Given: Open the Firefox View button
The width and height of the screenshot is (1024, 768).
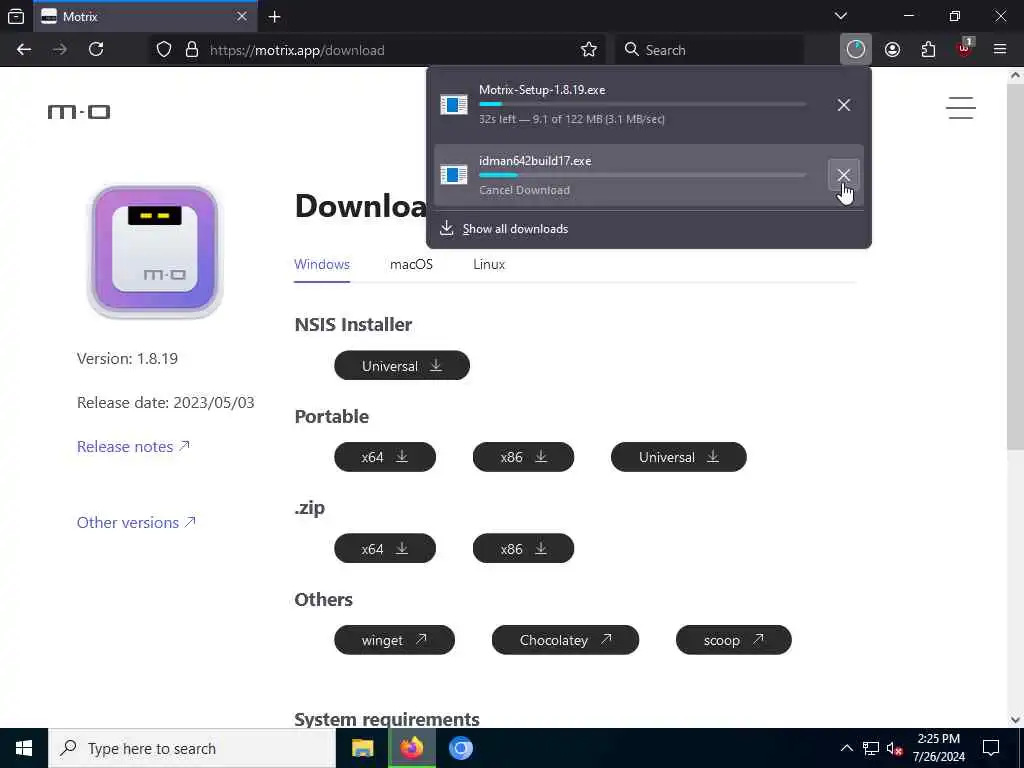Looking at the screenshot, I should point(16,16).
